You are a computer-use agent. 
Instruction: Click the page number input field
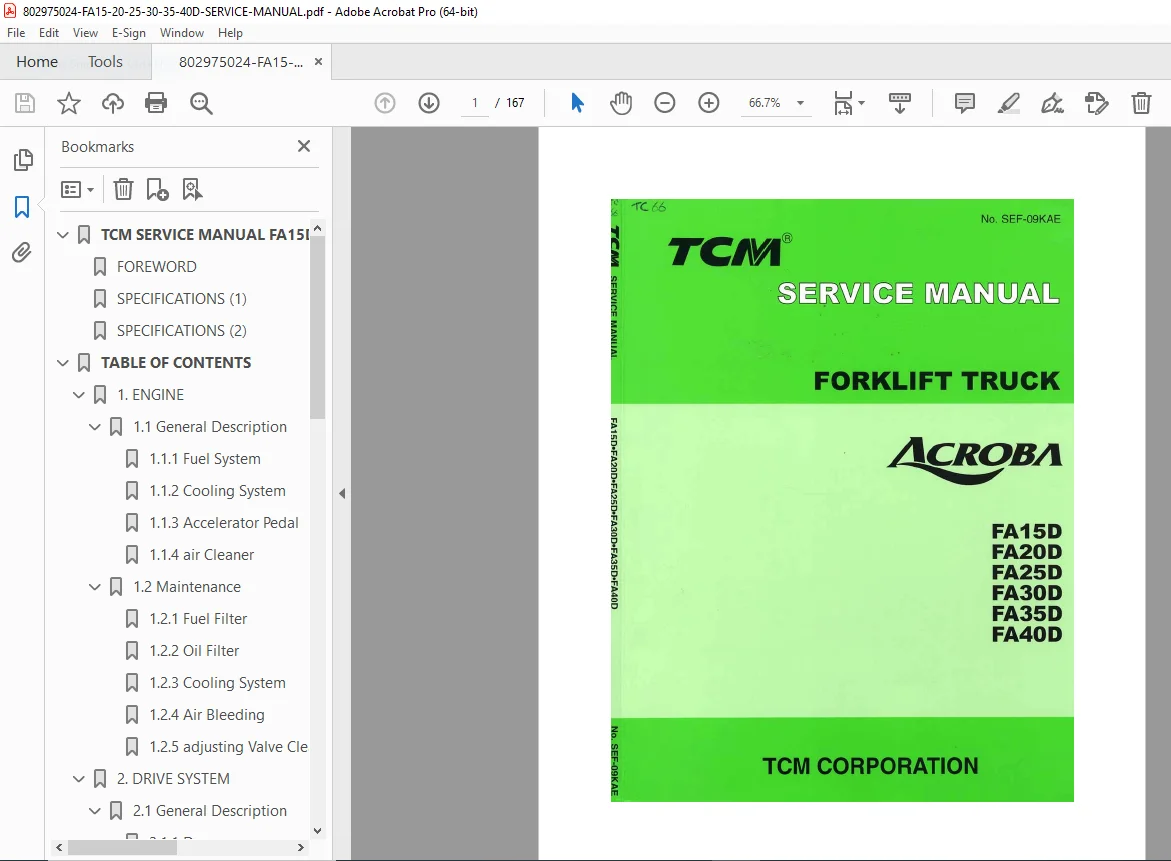474,102
